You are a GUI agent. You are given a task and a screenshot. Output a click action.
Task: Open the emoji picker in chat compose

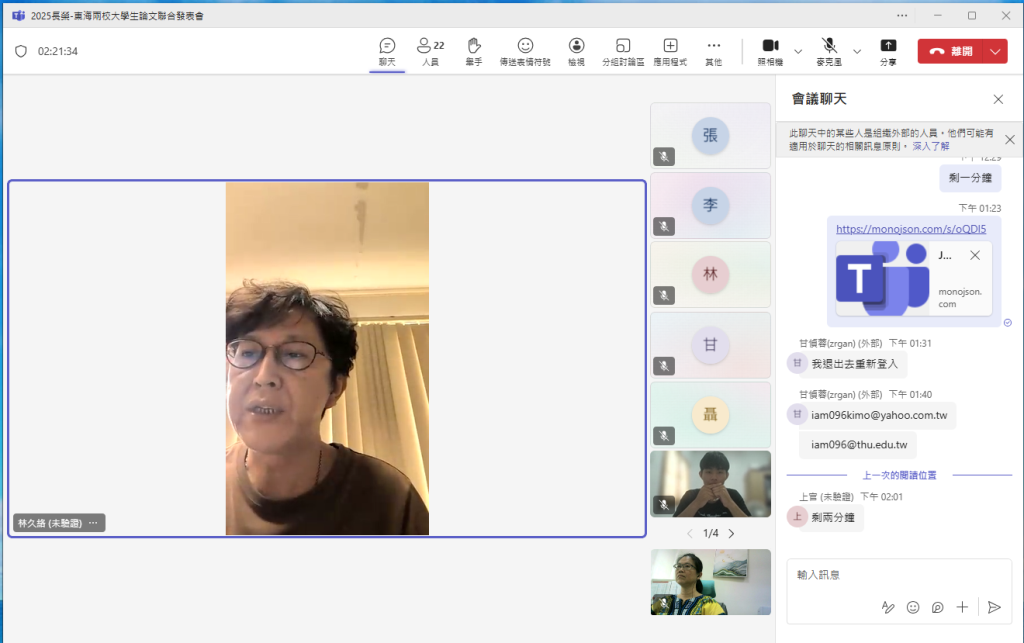pos(913,607)
